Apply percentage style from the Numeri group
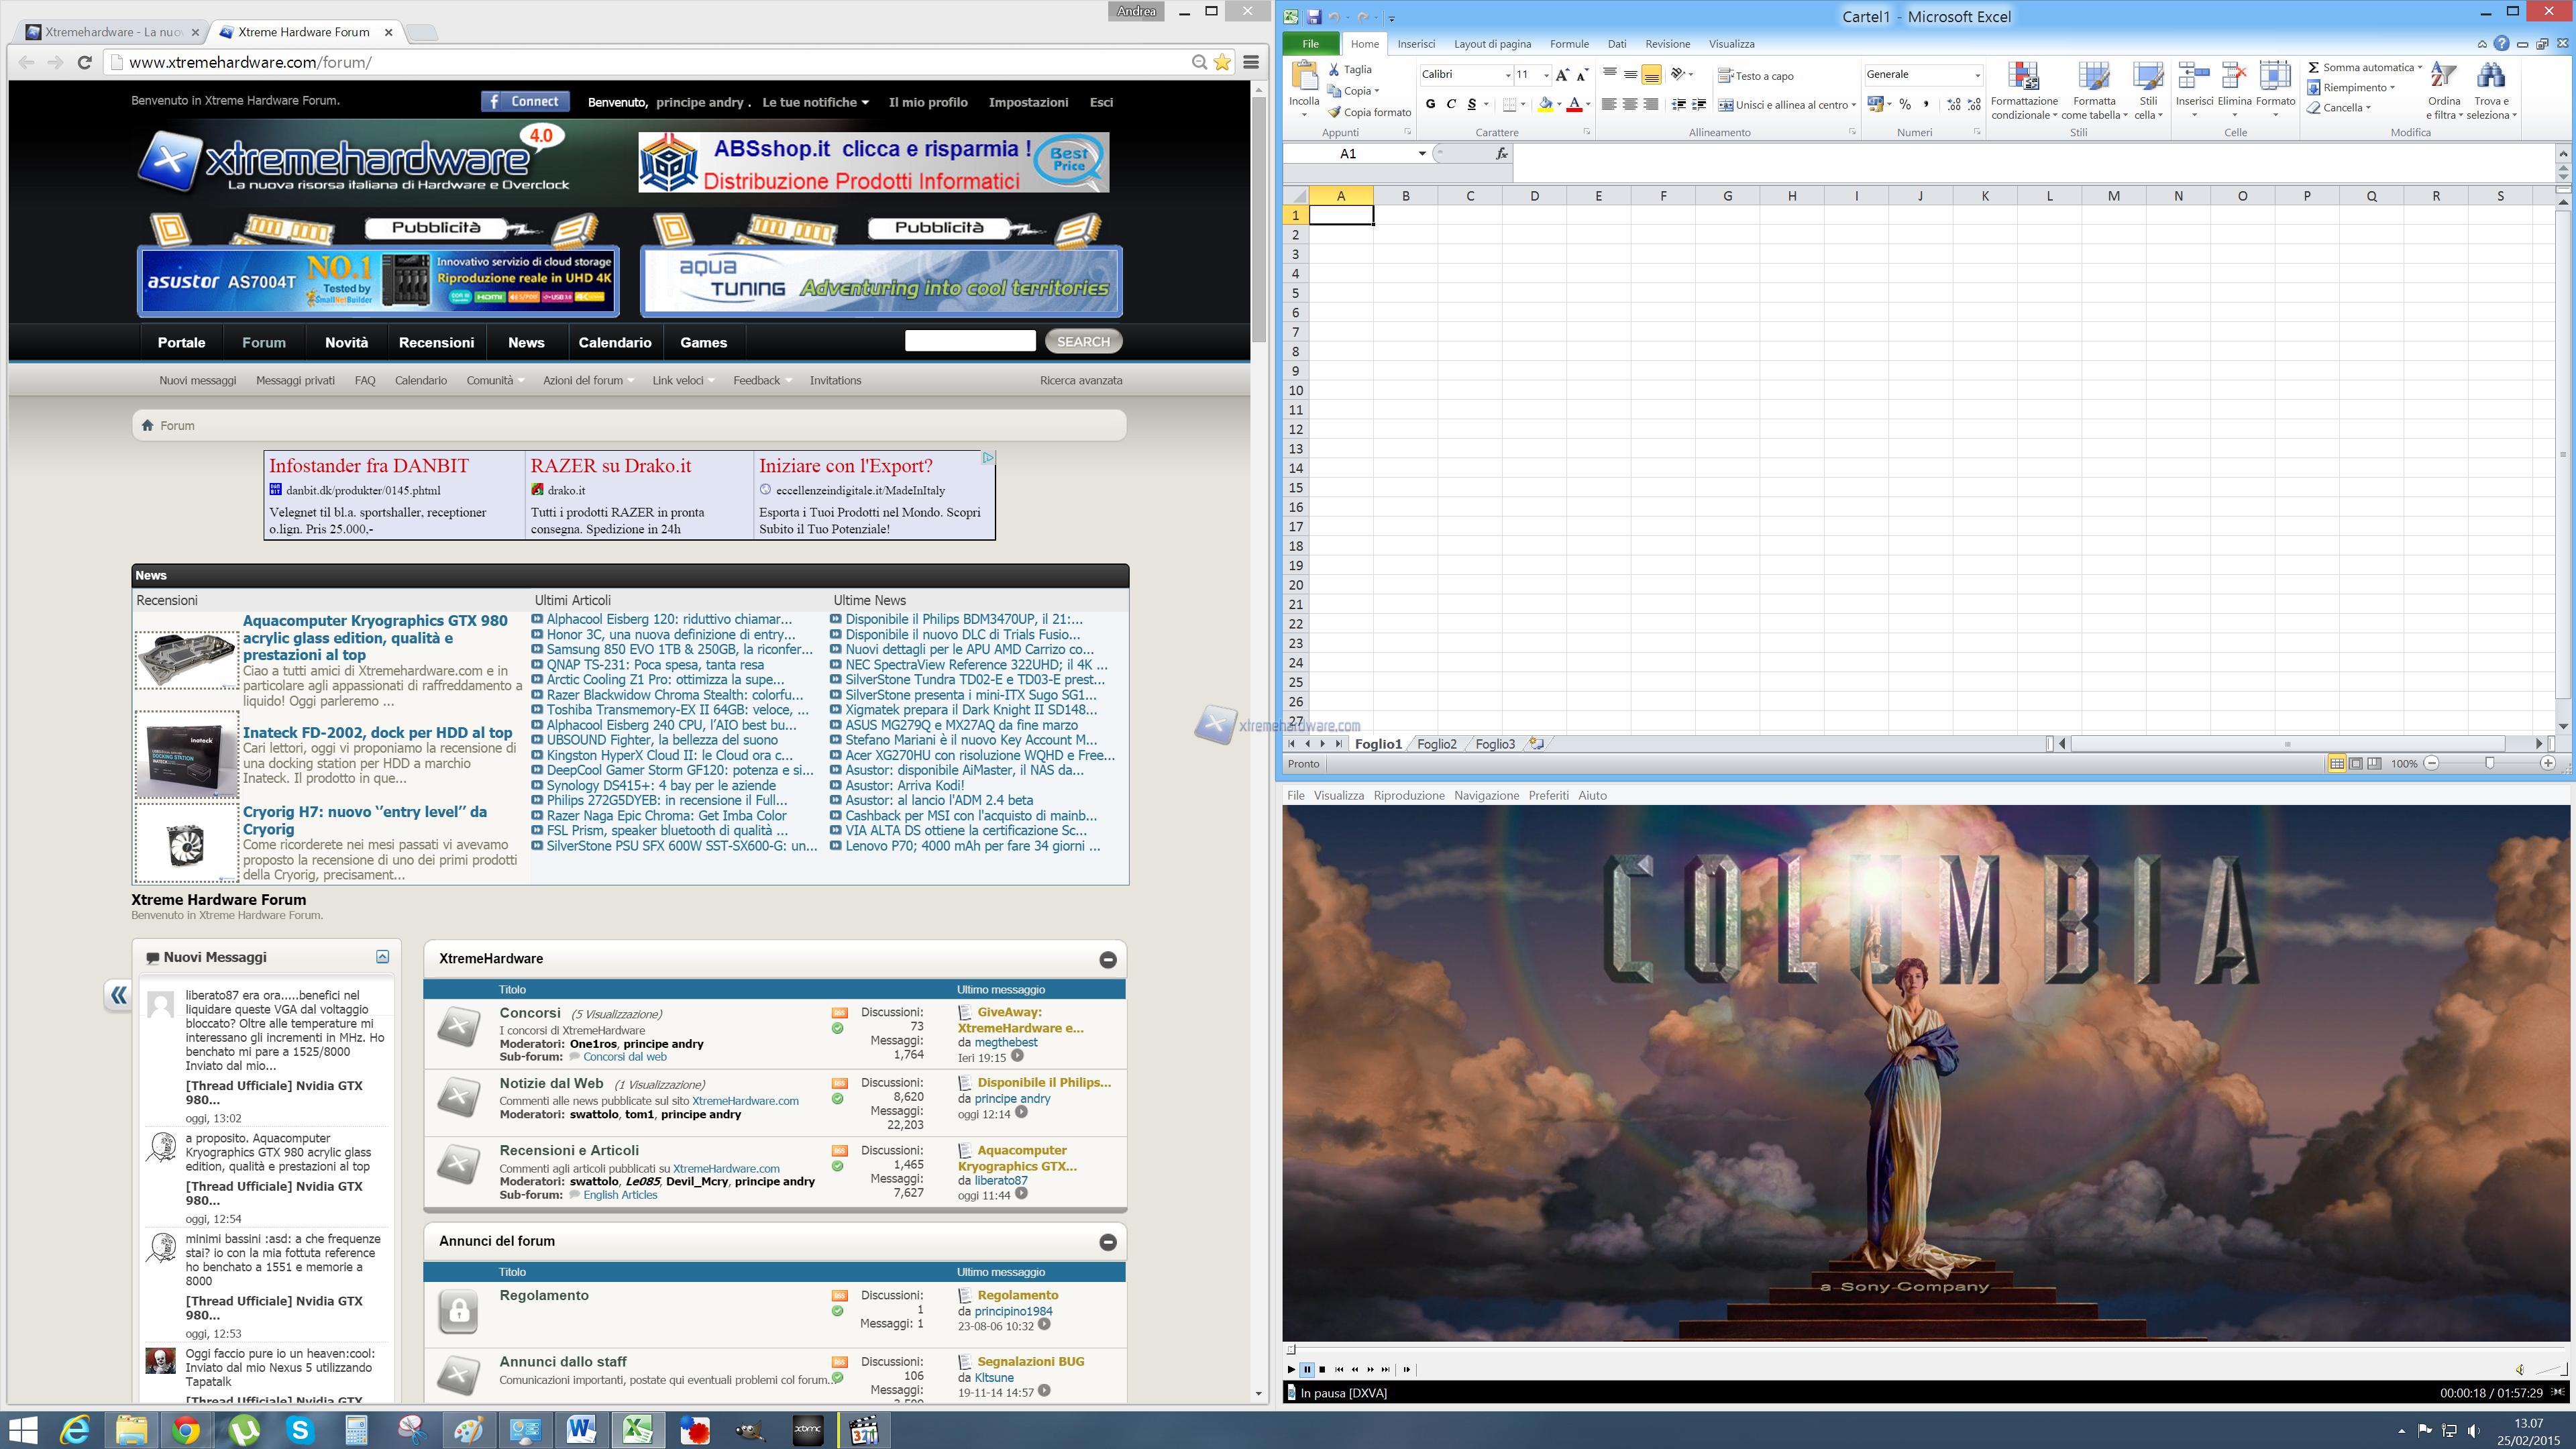2576x1449 pixels. pos(1906,103)
